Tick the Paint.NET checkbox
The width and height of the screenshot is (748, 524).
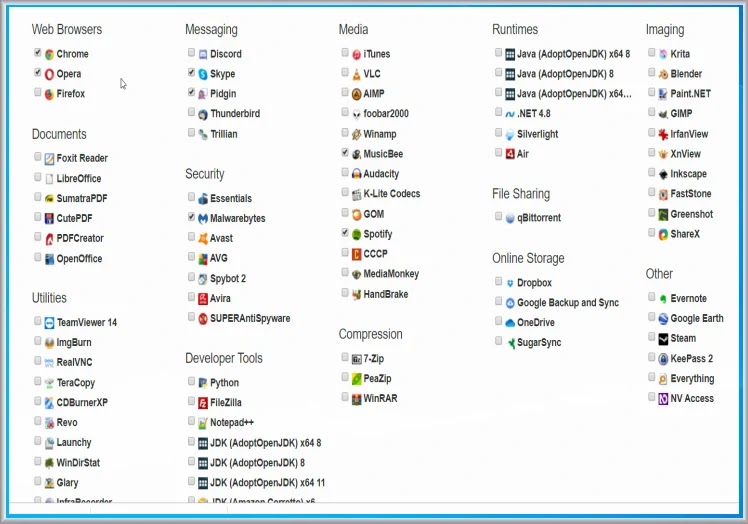tap(652, 92)
